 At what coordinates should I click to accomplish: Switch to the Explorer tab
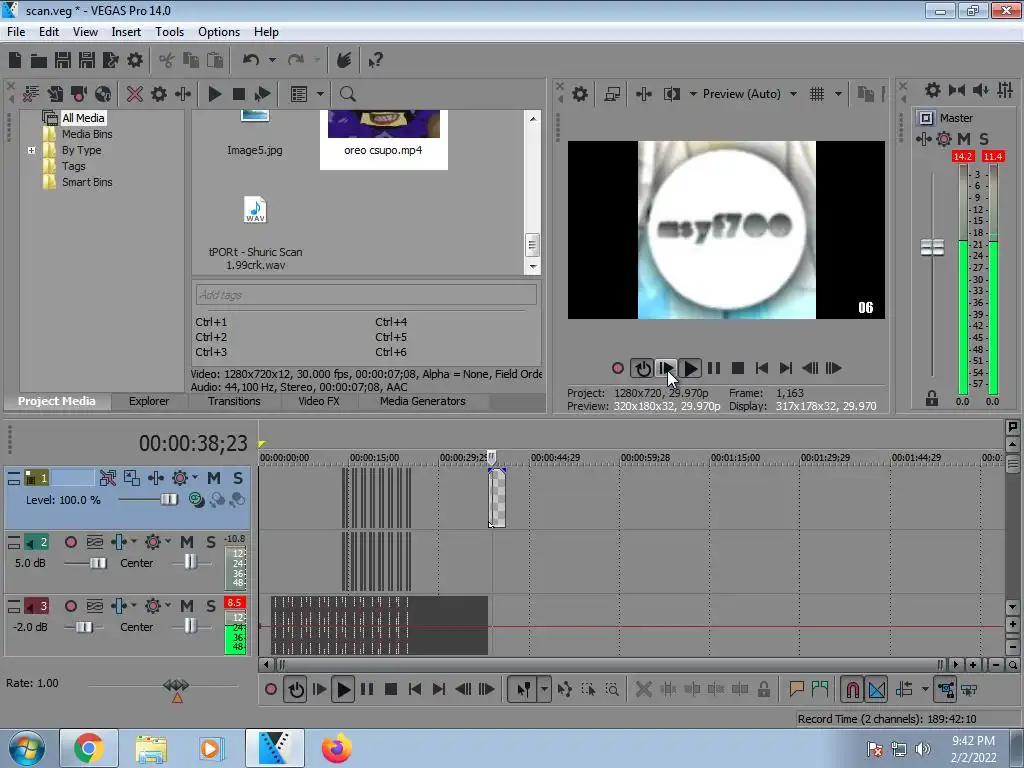pos(149,402)
